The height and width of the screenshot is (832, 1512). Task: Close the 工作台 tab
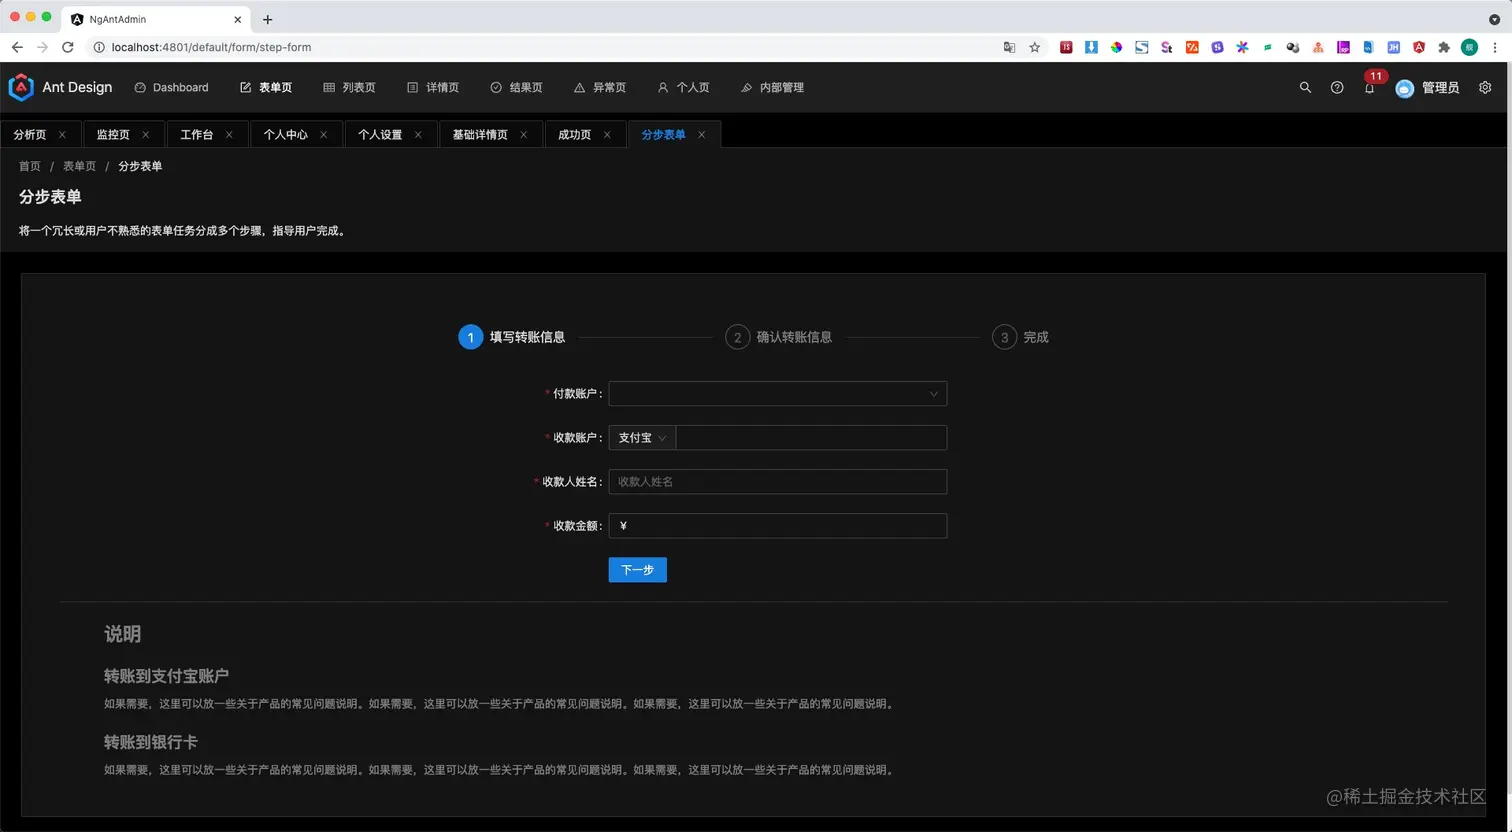pos(229,135)
